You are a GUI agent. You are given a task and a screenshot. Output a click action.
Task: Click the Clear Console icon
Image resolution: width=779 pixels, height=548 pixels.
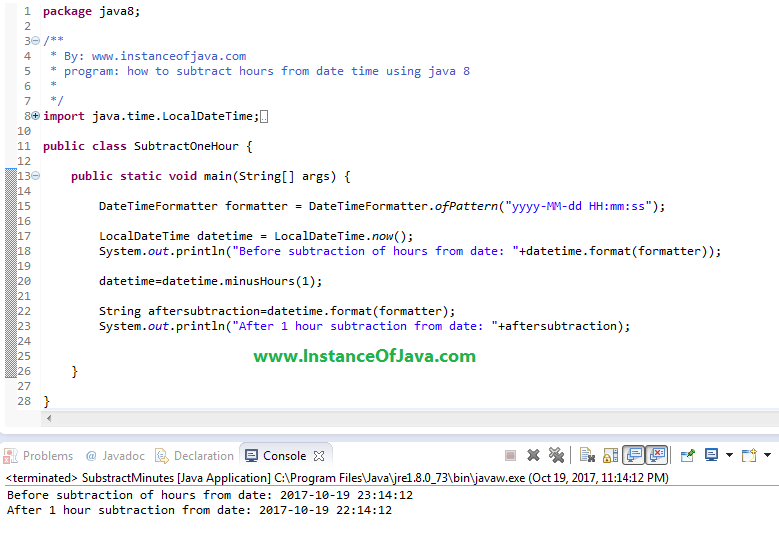click(587, 455)
